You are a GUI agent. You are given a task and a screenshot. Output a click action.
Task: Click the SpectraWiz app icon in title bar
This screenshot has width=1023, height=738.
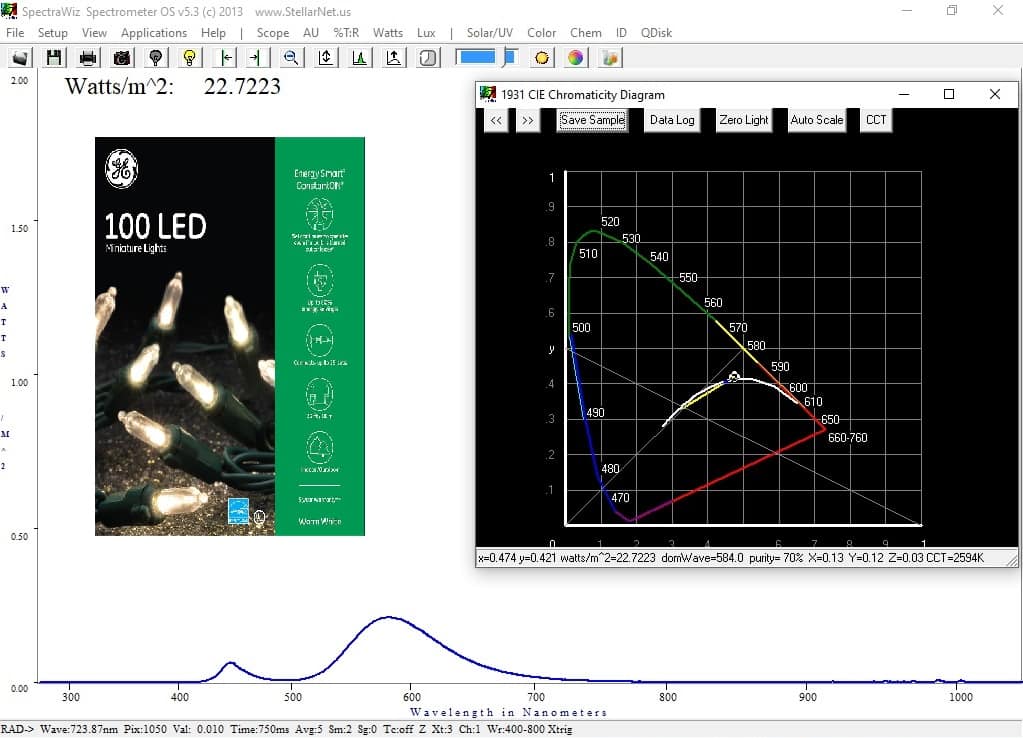[9, 11]
